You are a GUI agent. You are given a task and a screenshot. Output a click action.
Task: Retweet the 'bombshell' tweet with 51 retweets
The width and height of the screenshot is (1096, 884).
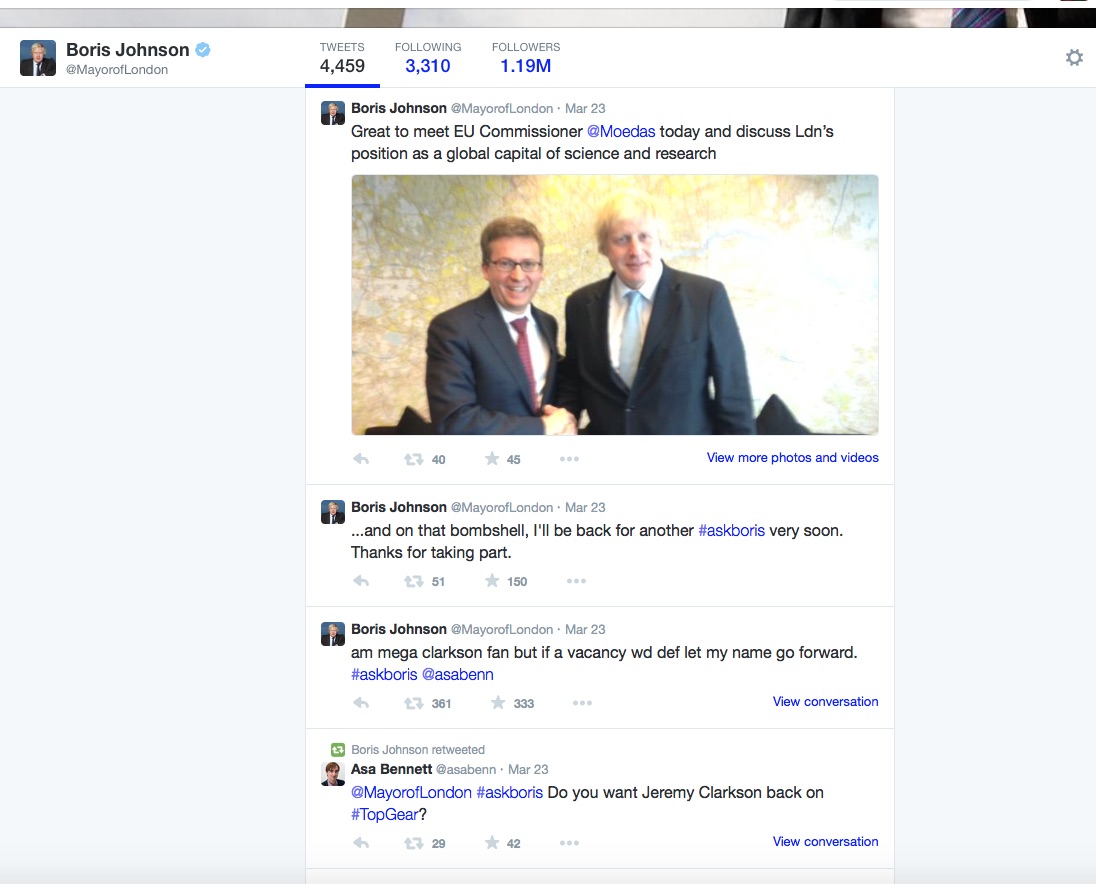coord(413,581)
